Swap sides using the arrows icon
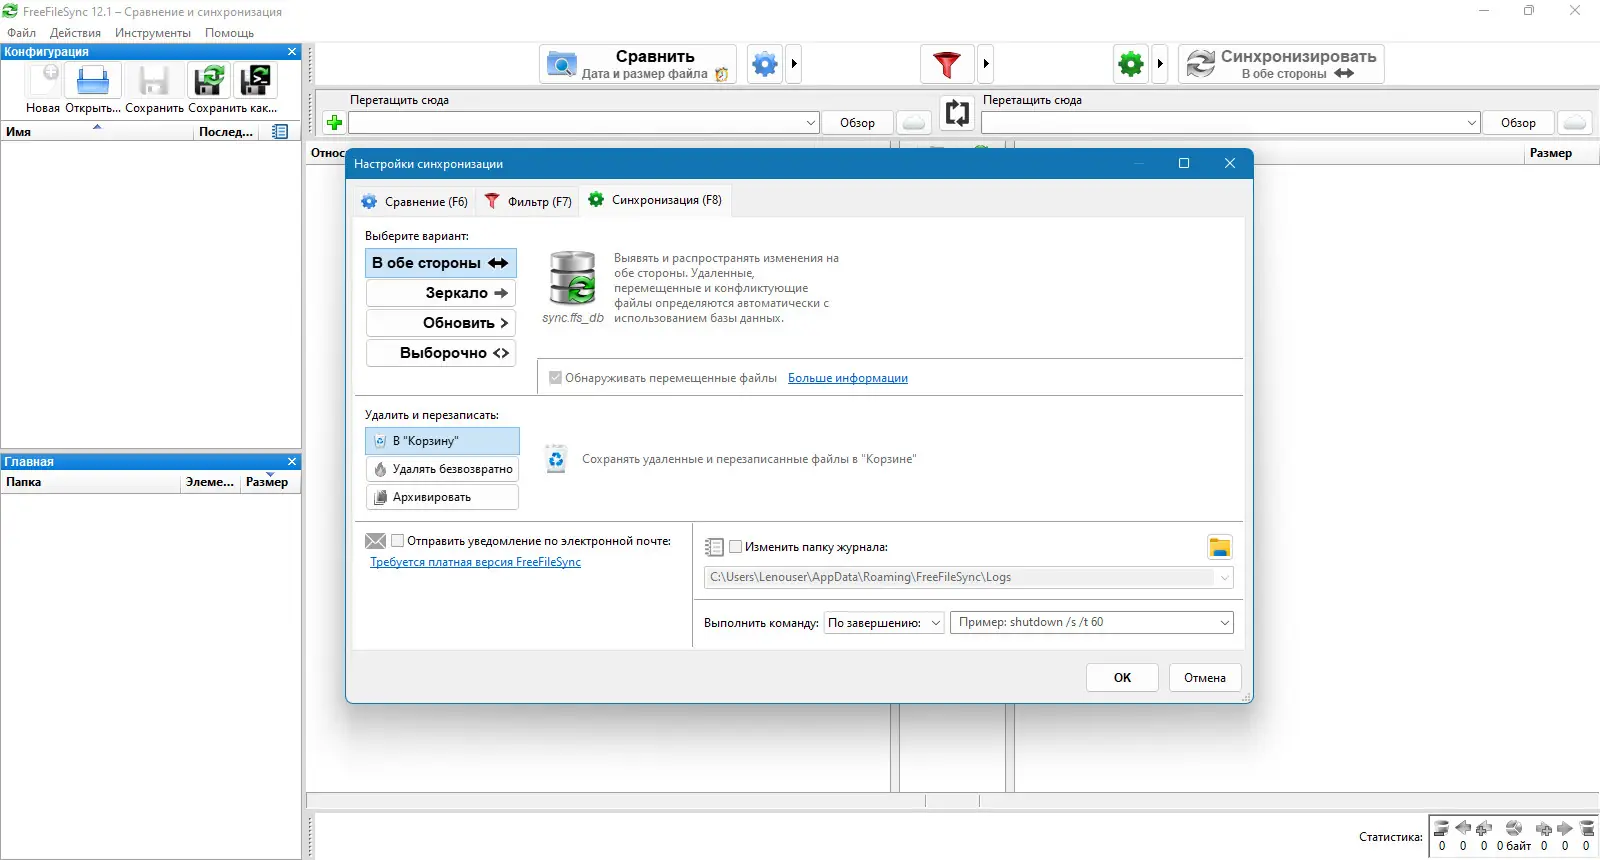Image resolution: width=1600 pixels, height=860 pixels. point(957,113)
